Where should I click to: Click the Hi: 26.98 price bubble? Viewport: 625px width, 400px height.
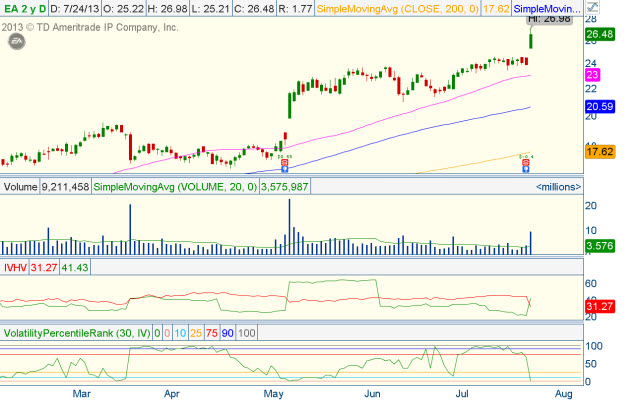tap(546, 19)
